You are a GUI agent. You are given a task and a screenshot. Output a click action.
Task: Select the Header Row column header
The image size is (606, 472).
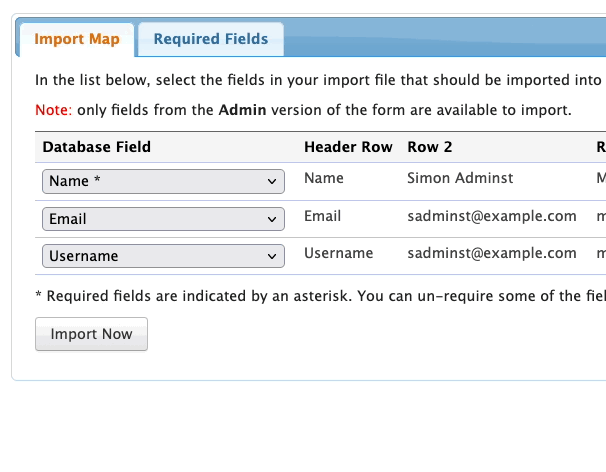348,147
